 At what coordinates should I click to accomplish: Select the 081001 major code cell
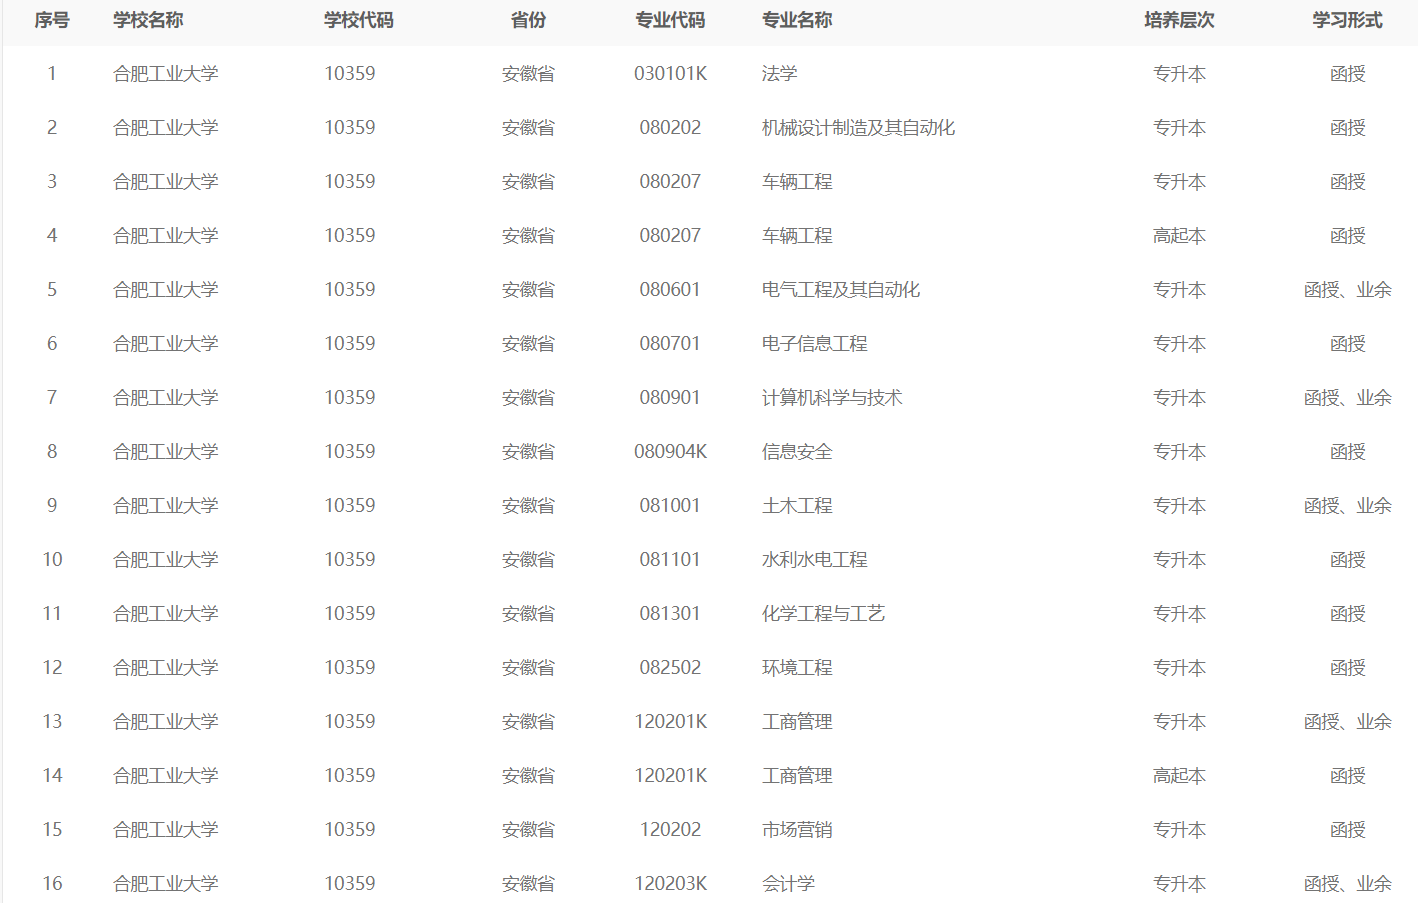pyautogui.click(x=670, y=506)
